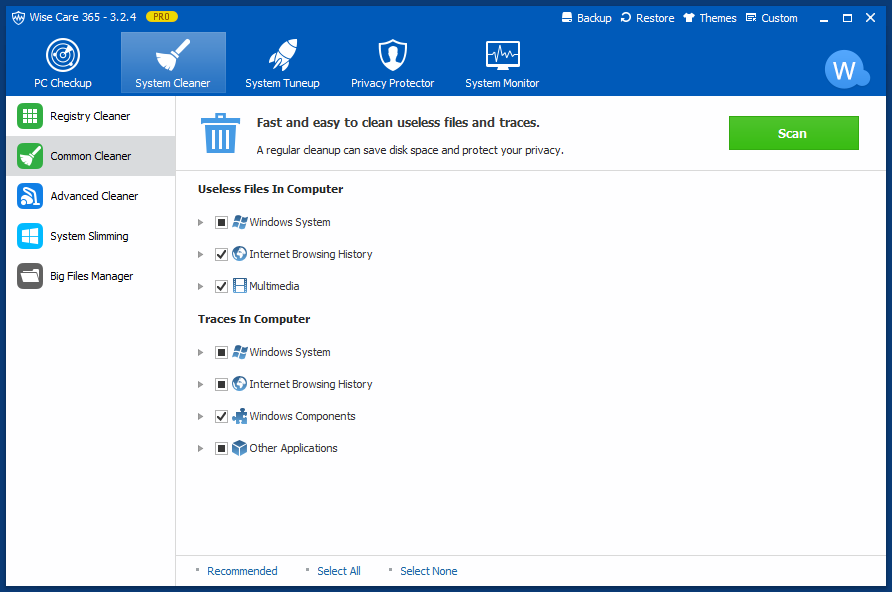Click the Common Cleaner broom icon
Viewport: 892px width, 592px height.
[30, 156]
